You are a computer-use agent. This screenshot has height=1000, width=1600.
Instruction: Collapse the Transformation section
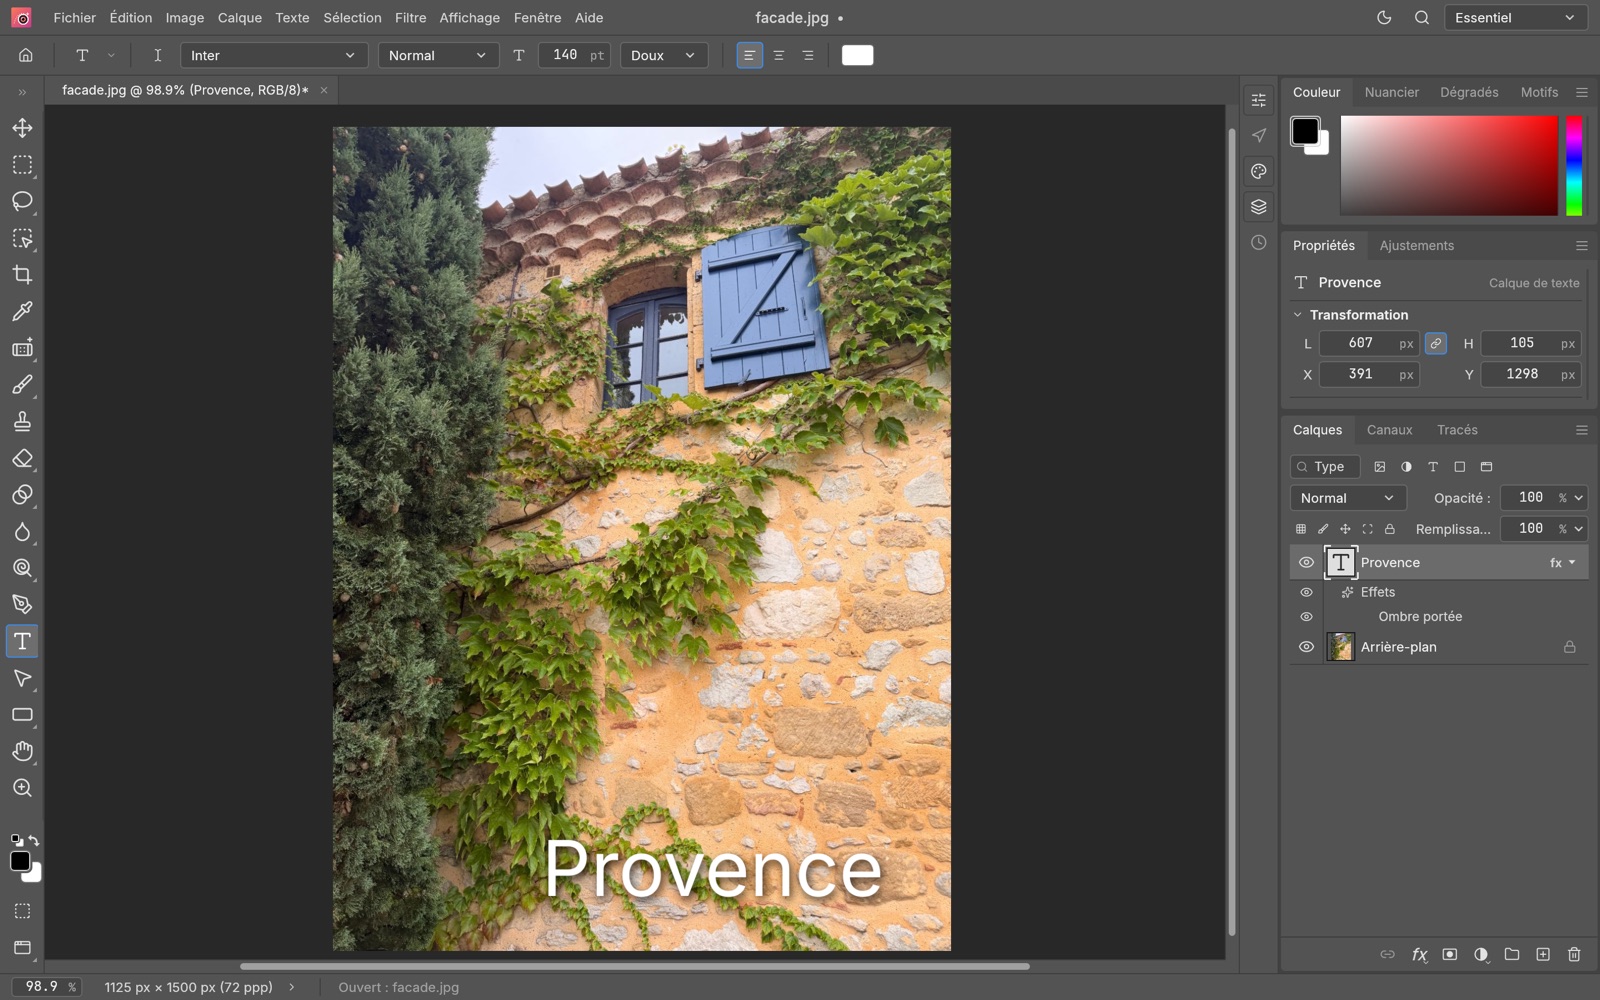1298,315
